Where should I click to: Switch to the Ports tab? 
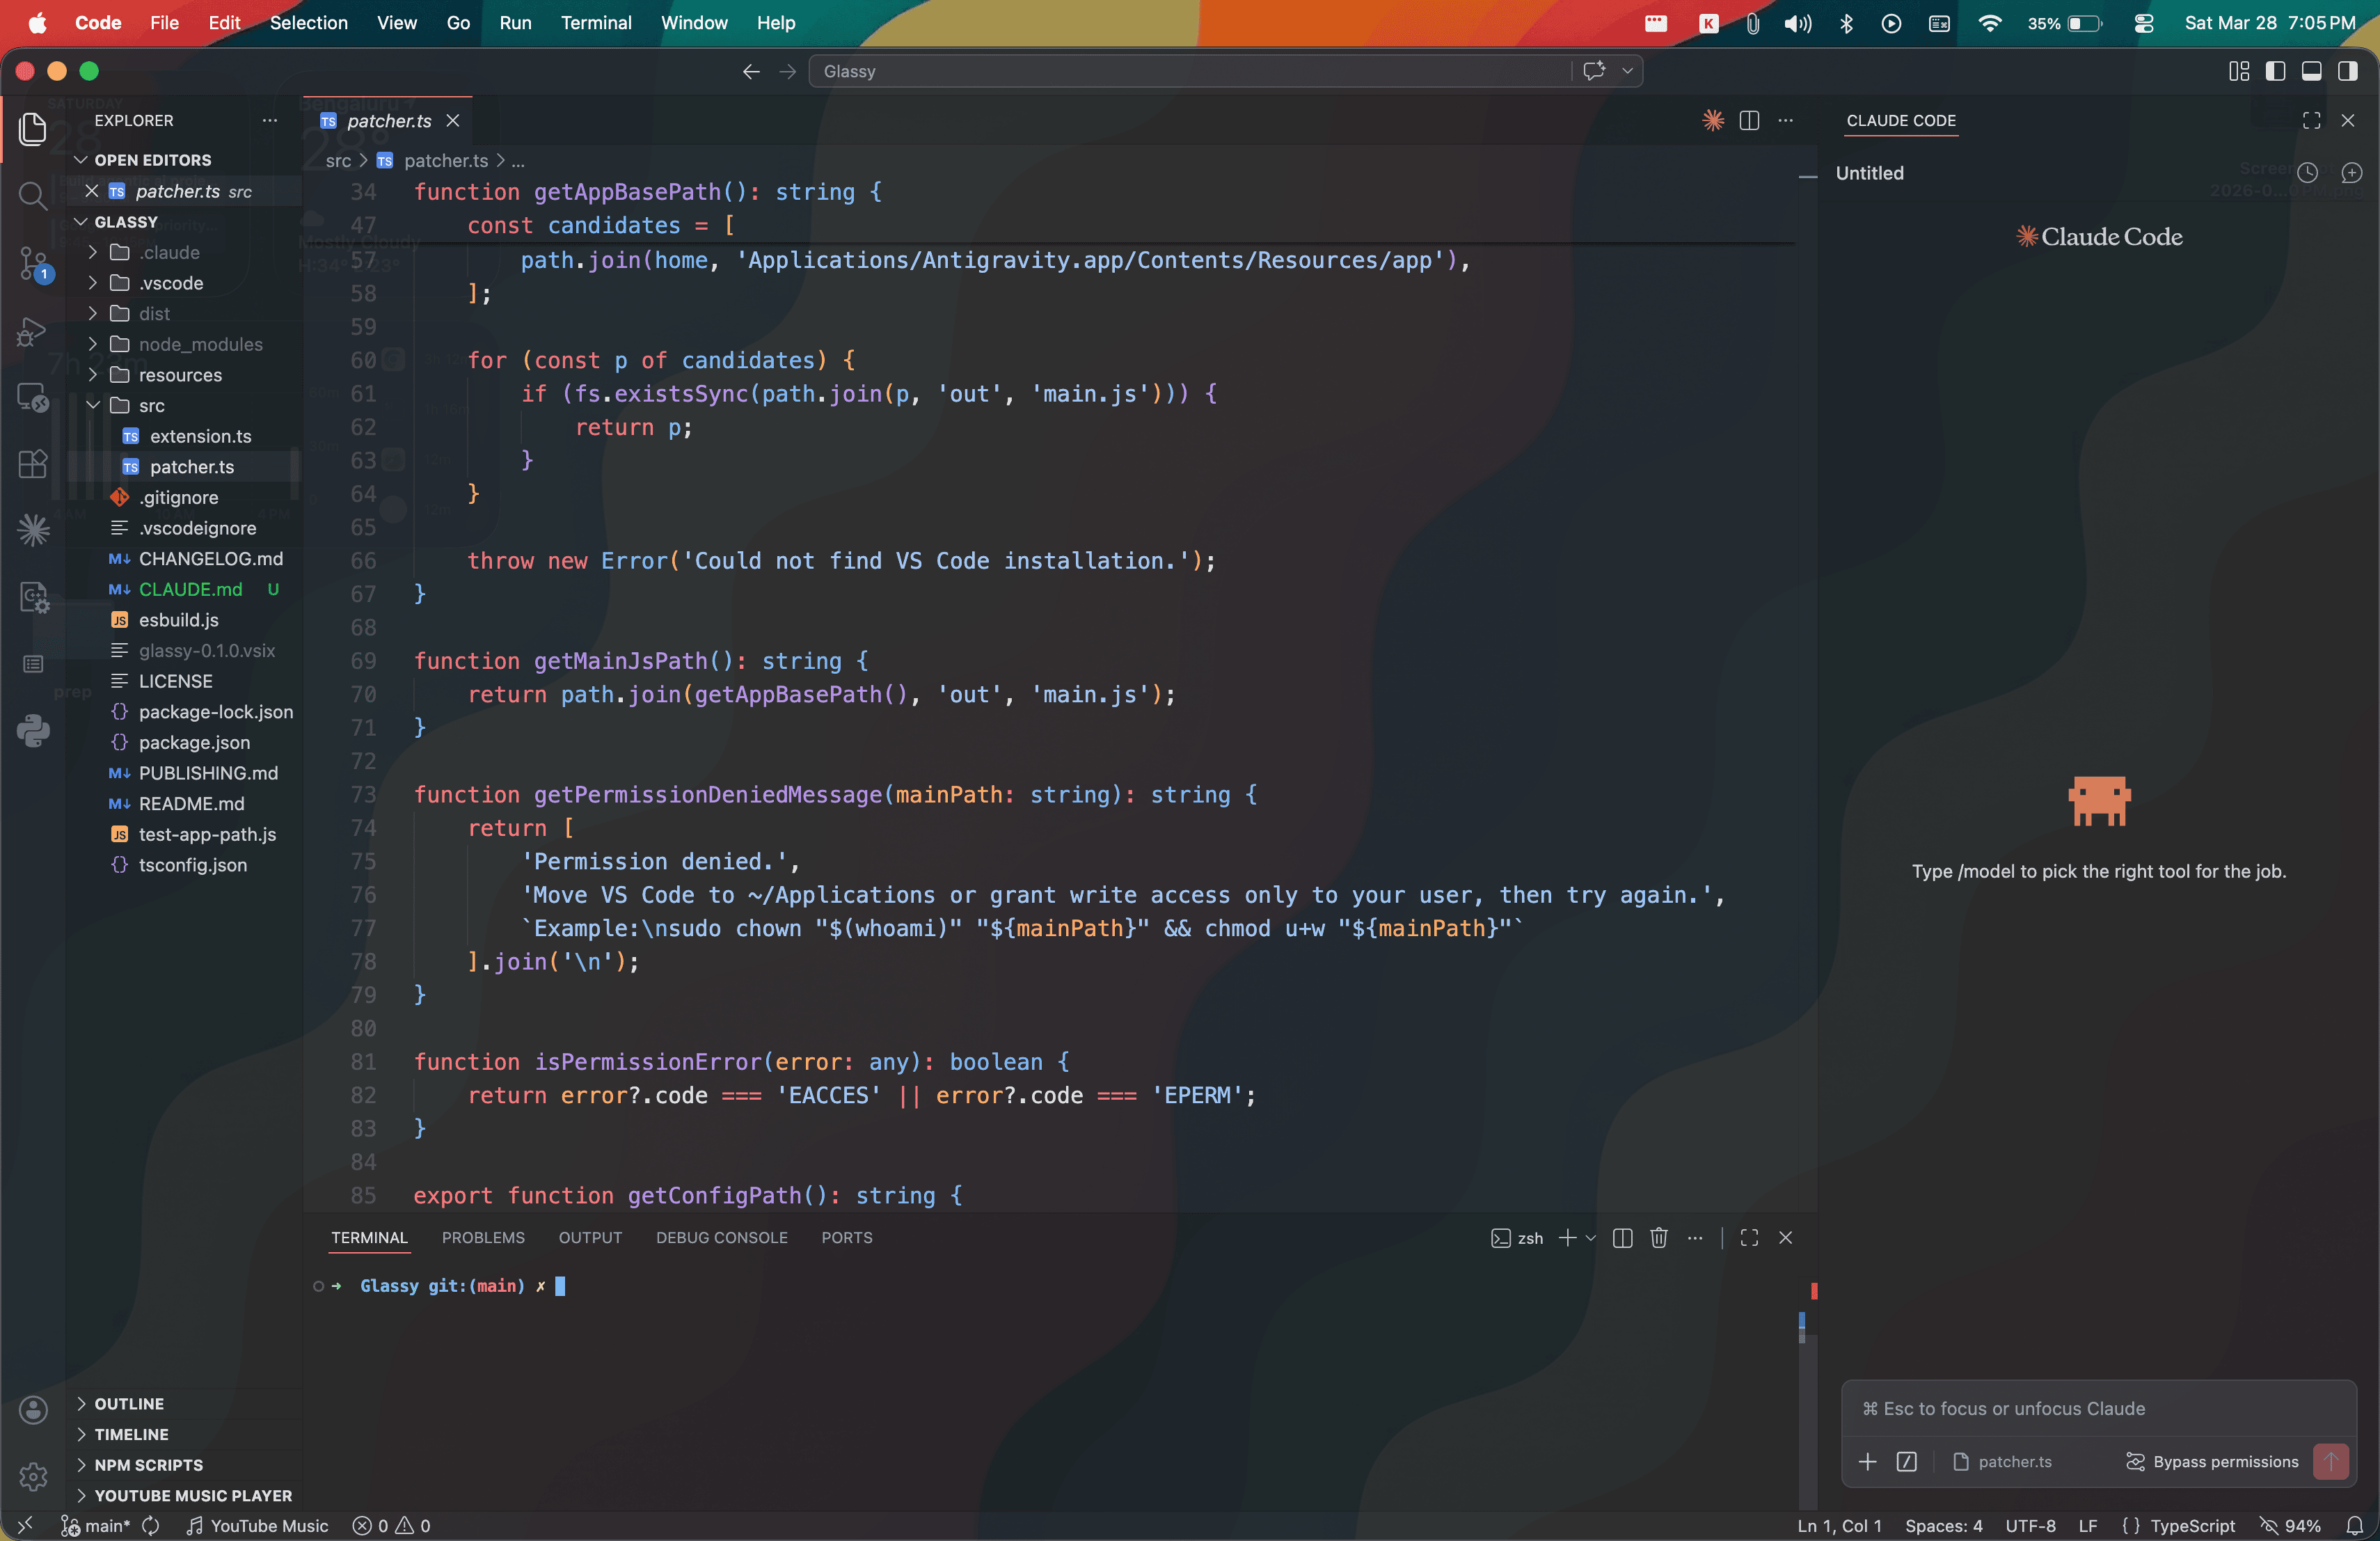pos(847,1238)
